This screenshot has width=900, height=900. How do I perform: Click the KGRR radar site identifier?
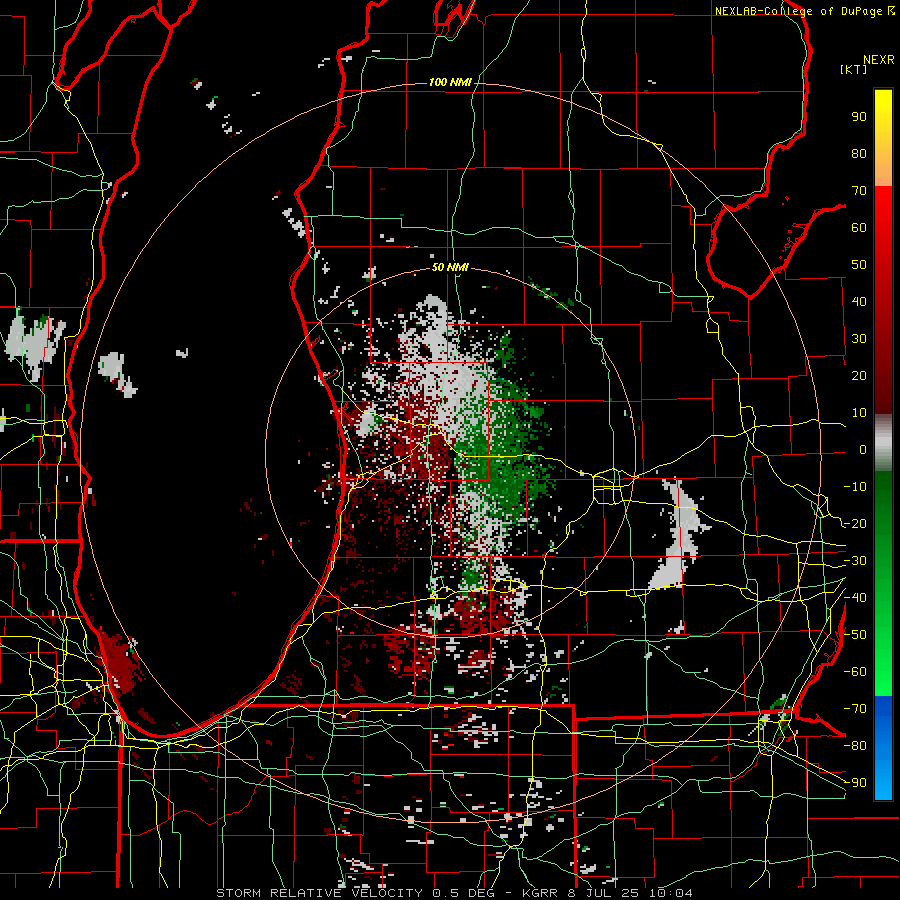(540, 893)
